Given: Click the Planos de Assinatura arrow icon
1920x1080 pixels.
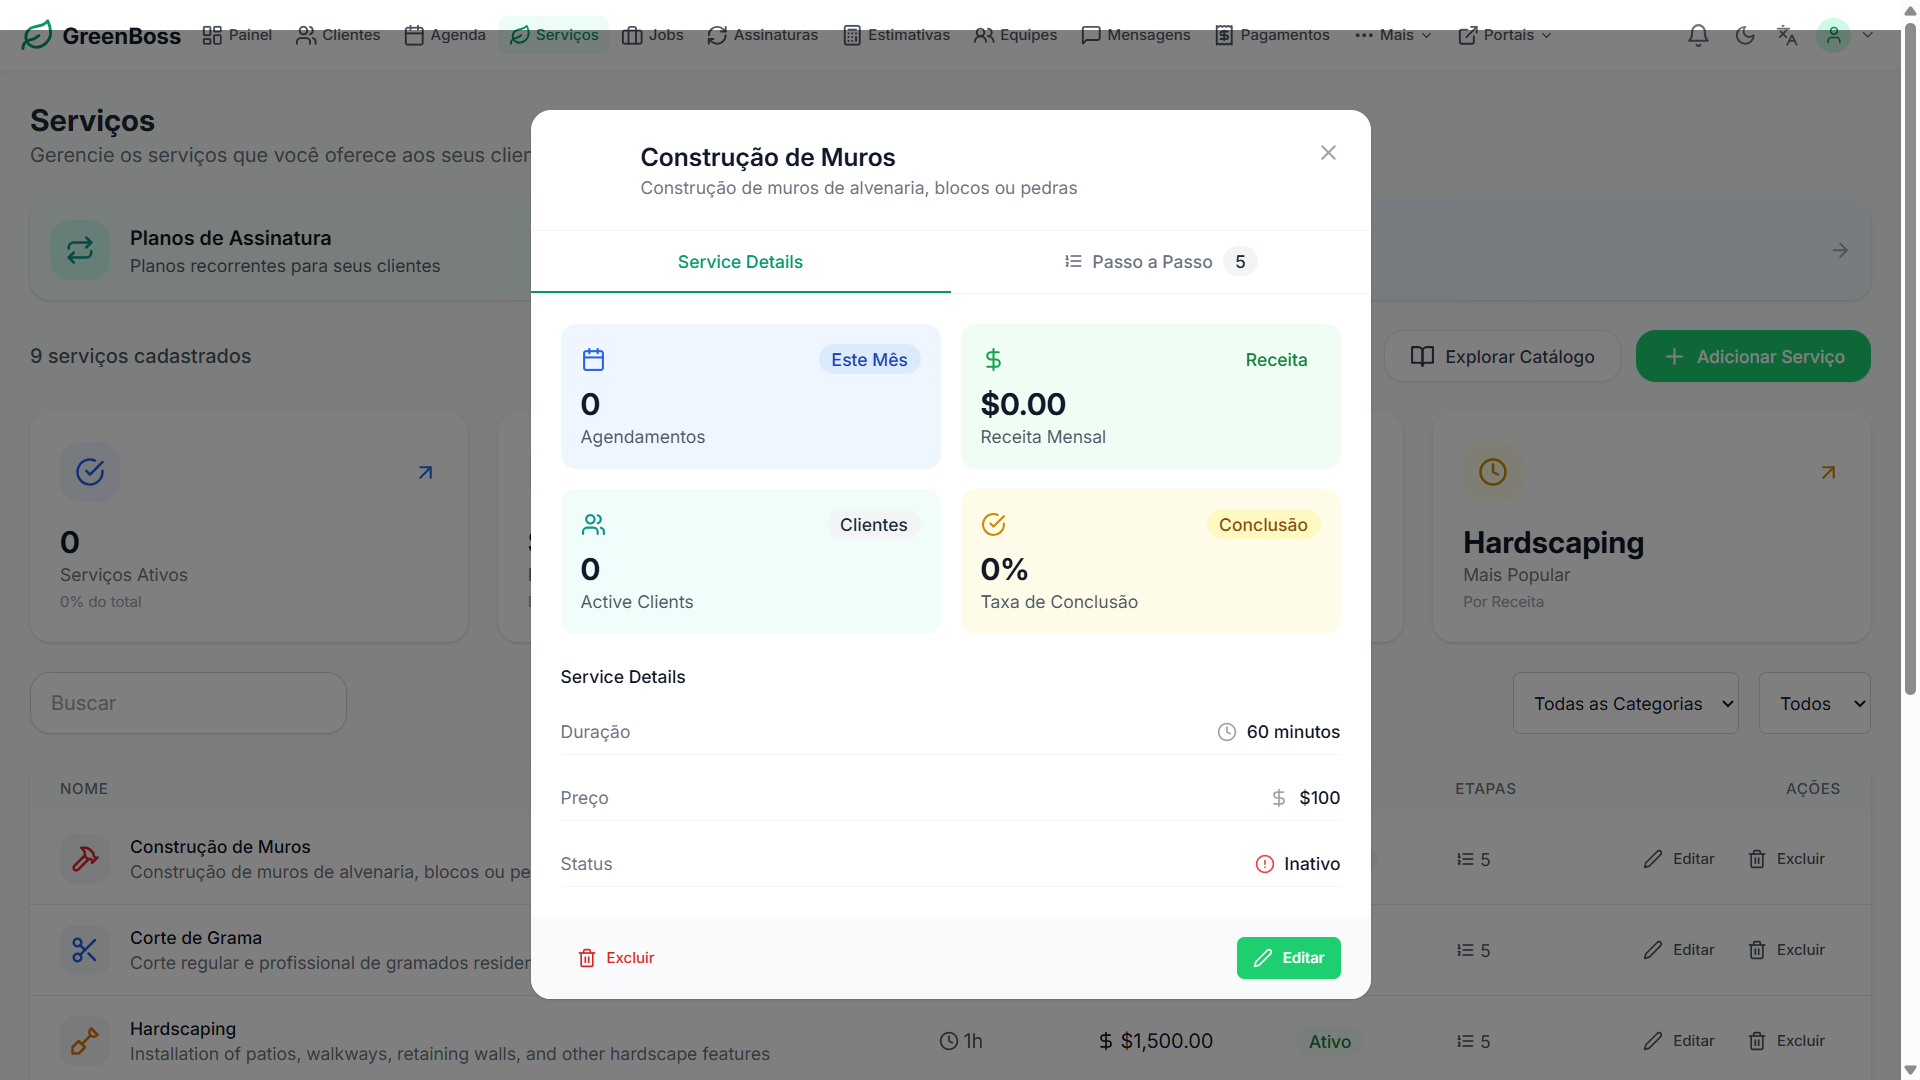Looking at the screenshot, I should click(1840, 250).
